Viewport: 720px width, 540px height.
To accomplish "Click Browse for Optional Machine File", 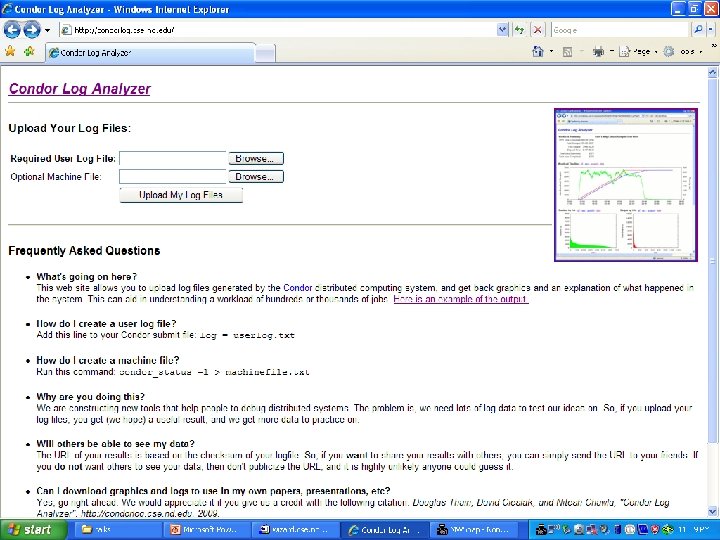I will point(256,177).
